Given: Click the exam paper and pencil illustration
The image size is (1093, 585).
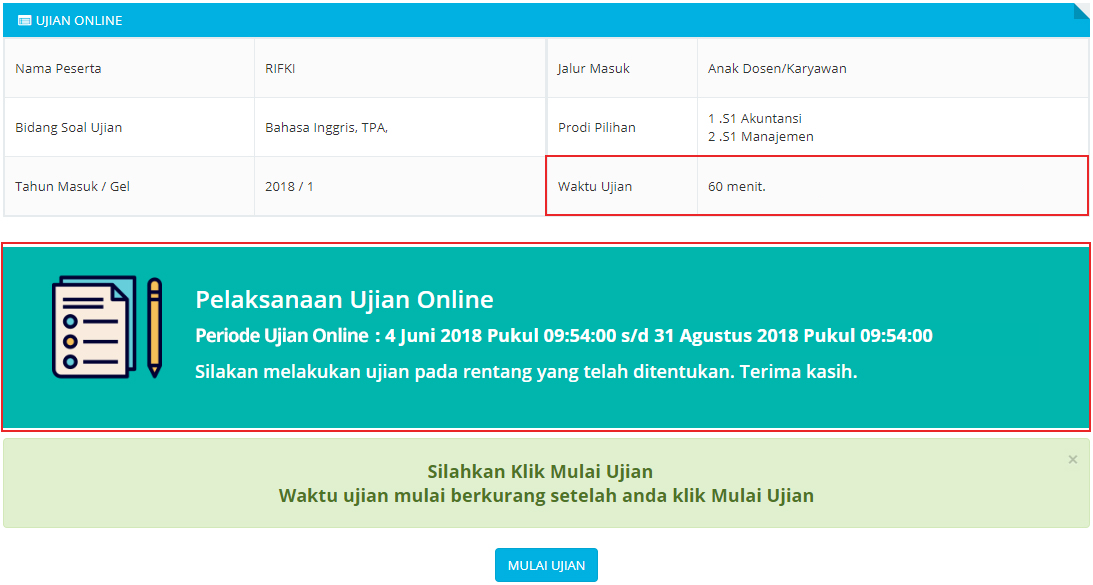Looking at the screenshot, I should (x=106, y=328).
